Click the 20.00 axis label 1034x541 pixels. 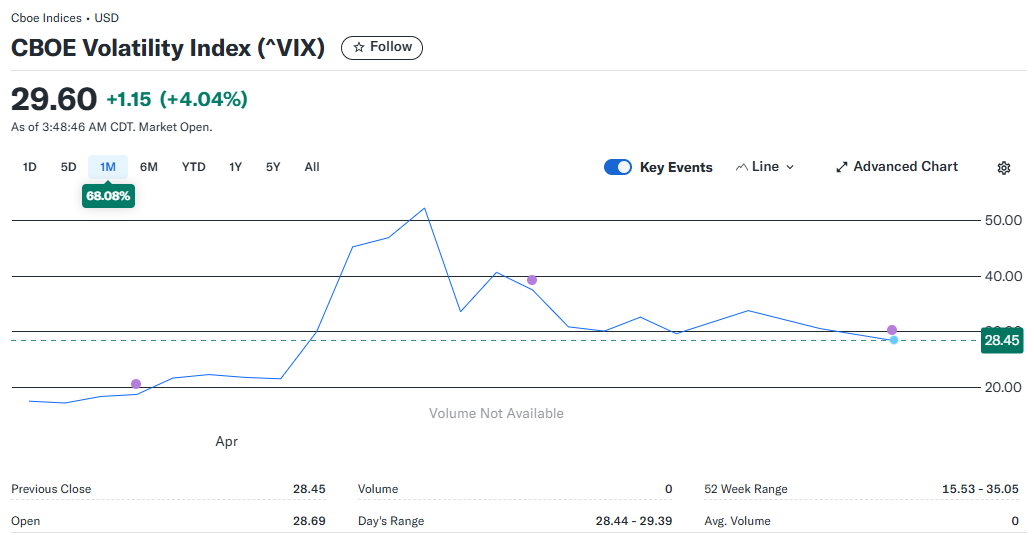1003,387
